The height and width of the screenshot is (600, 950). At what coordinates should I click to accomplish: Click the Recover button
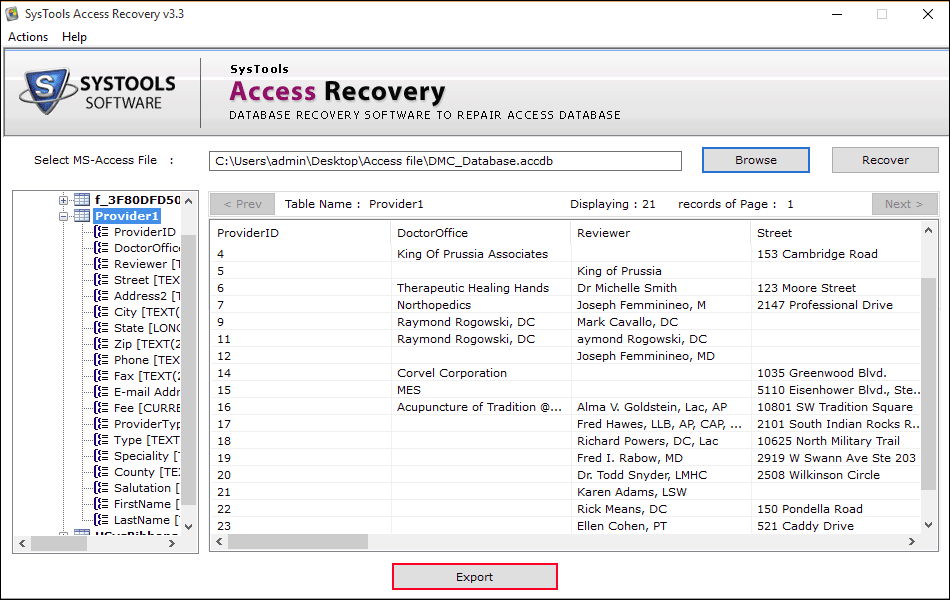(x=885, y=160)
